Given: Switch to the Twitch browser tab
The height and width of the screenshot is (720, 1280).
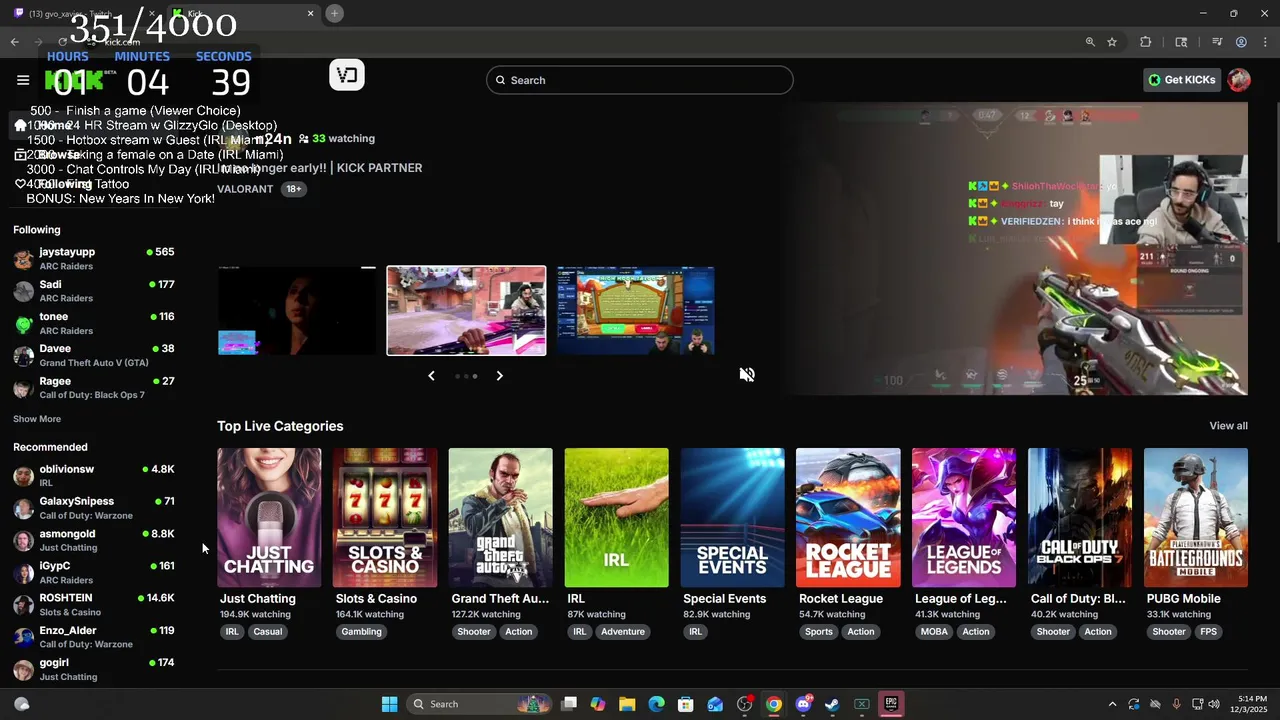Looking at the screenshot, I should [85, 13].
